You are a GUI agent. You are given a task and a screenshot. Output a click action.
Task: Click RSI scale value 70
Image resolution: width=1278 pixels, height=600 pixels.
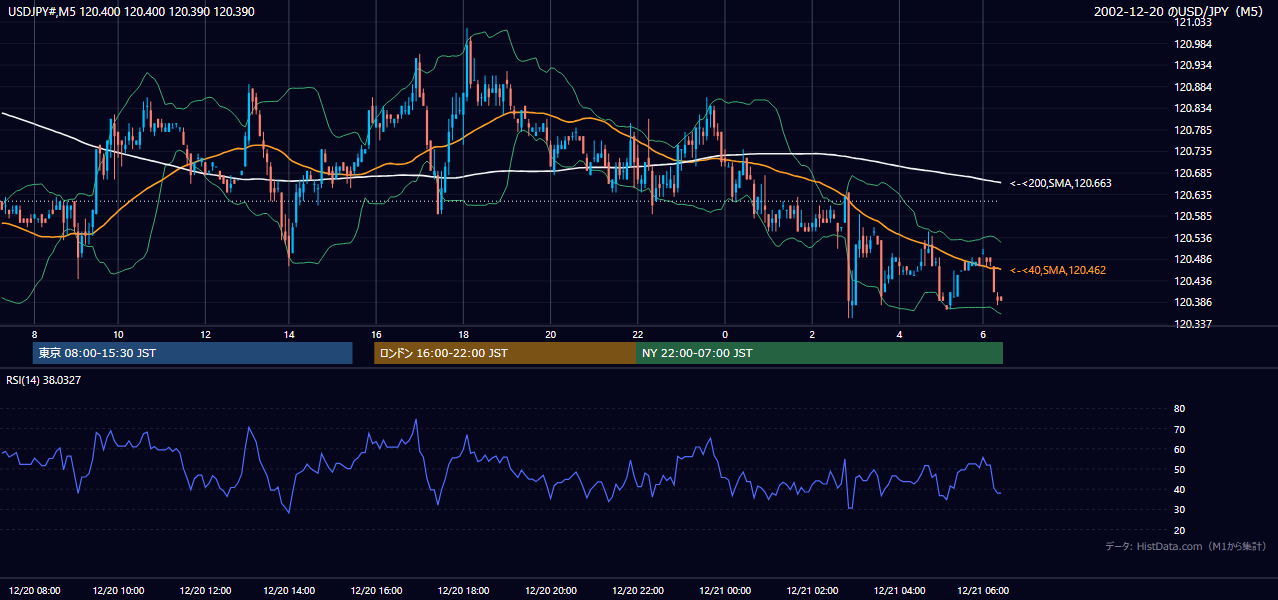(1179, 429)
